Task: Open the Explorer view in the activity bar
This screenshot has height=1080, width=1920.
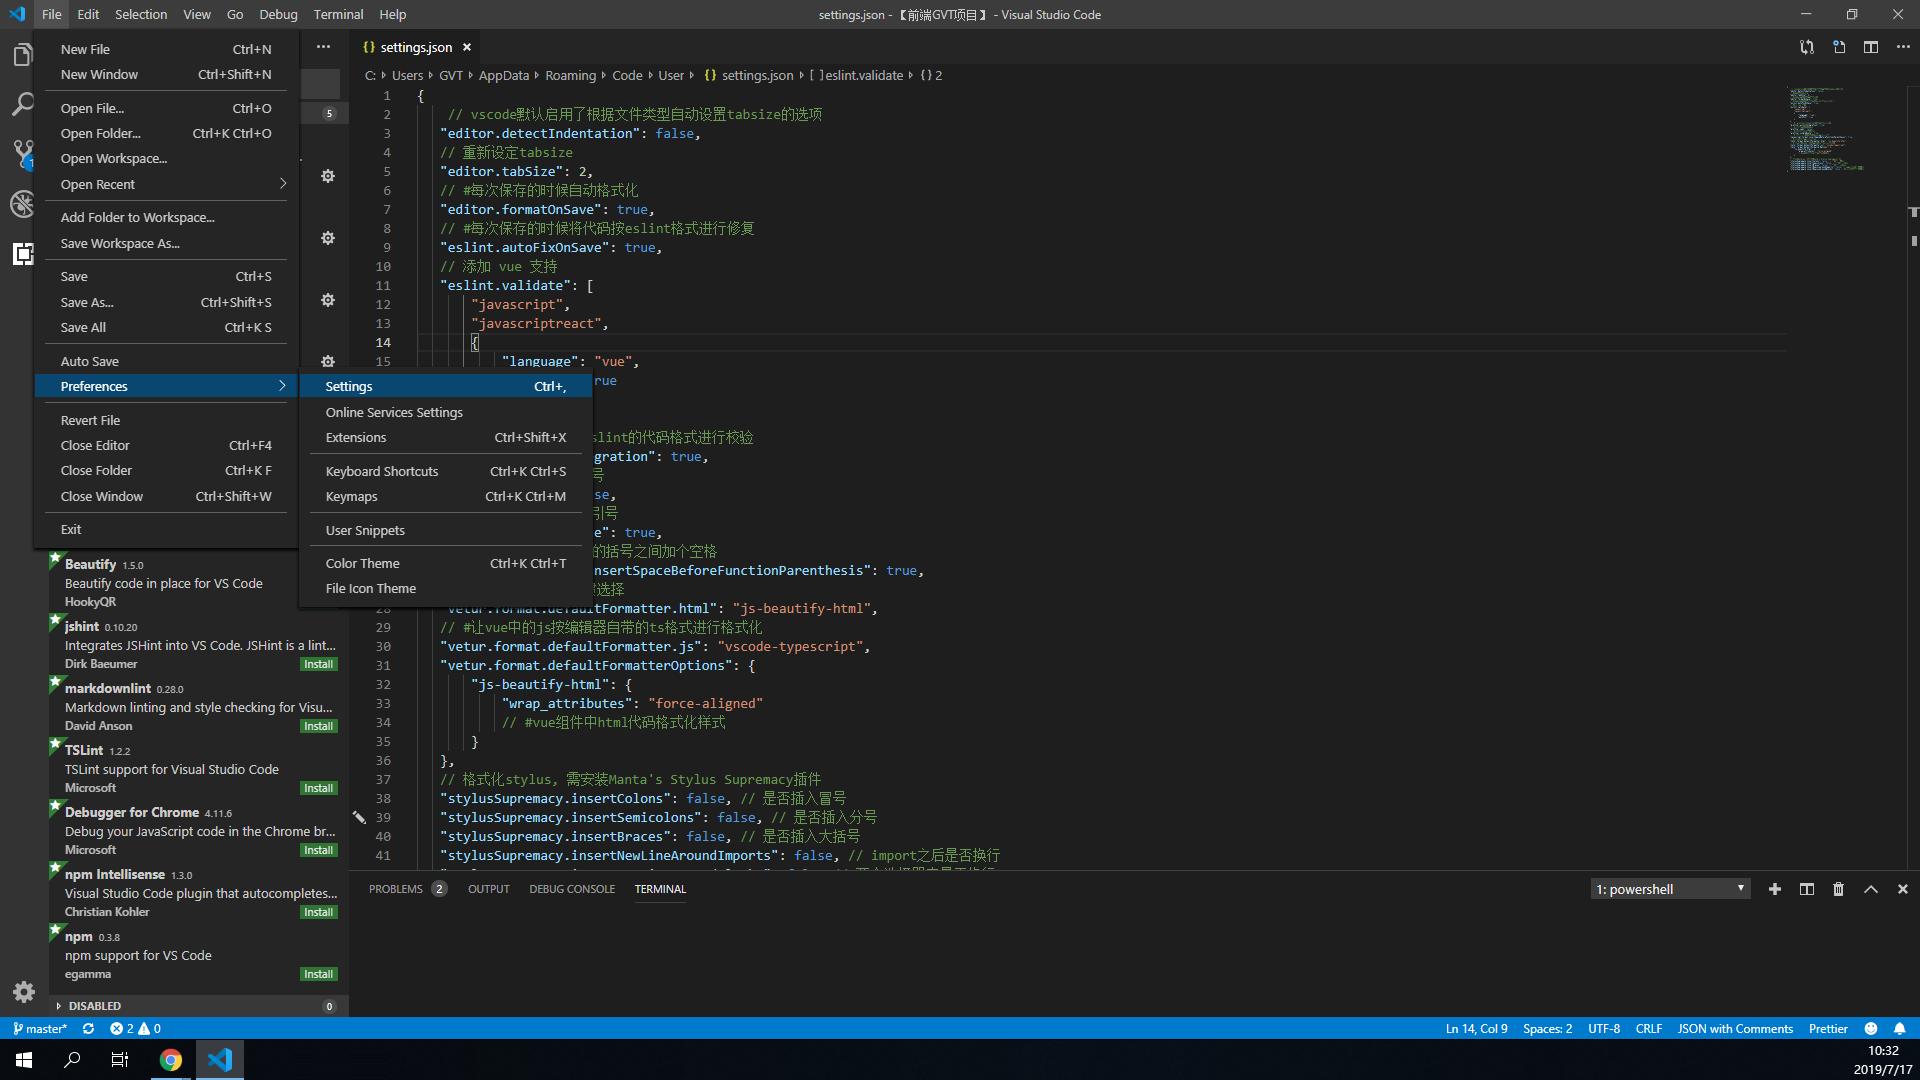Action: click(x=24, y=55)
